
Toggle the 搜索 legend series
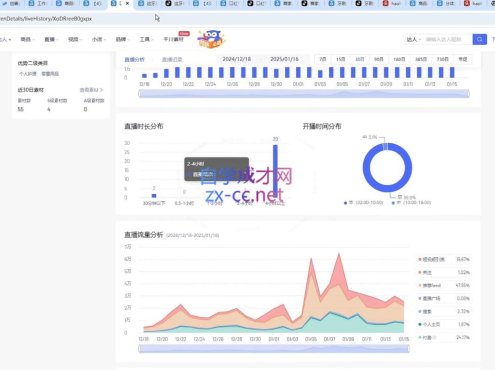[444, 311]
